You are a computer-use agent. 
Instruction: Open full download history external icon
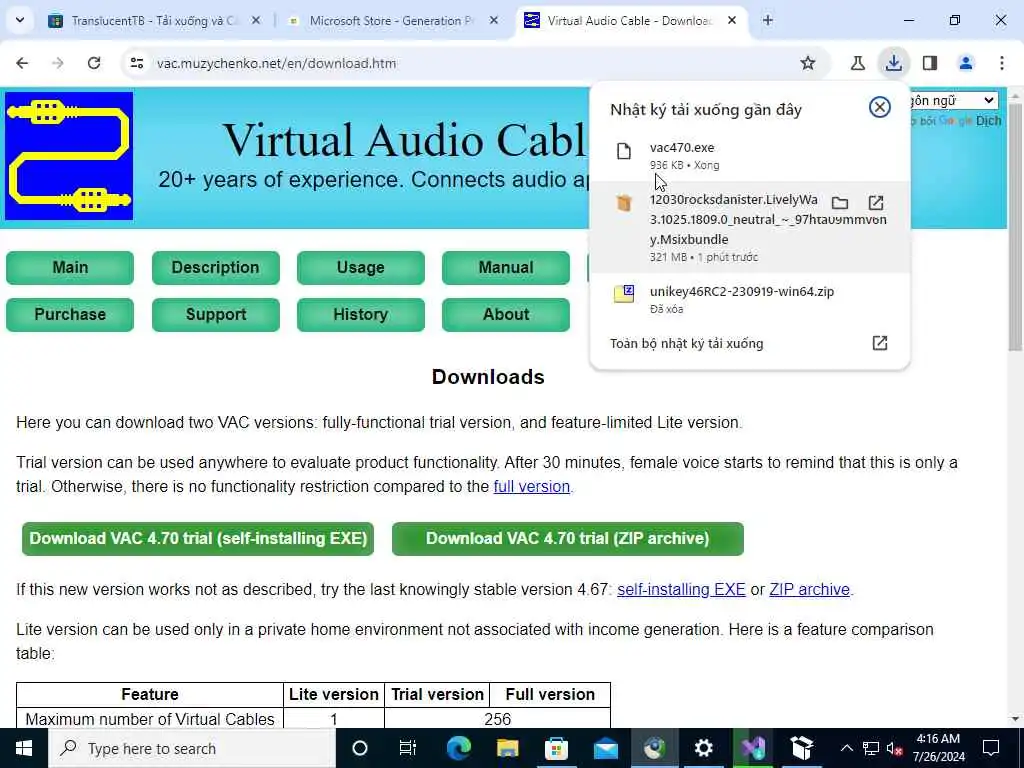880,344
